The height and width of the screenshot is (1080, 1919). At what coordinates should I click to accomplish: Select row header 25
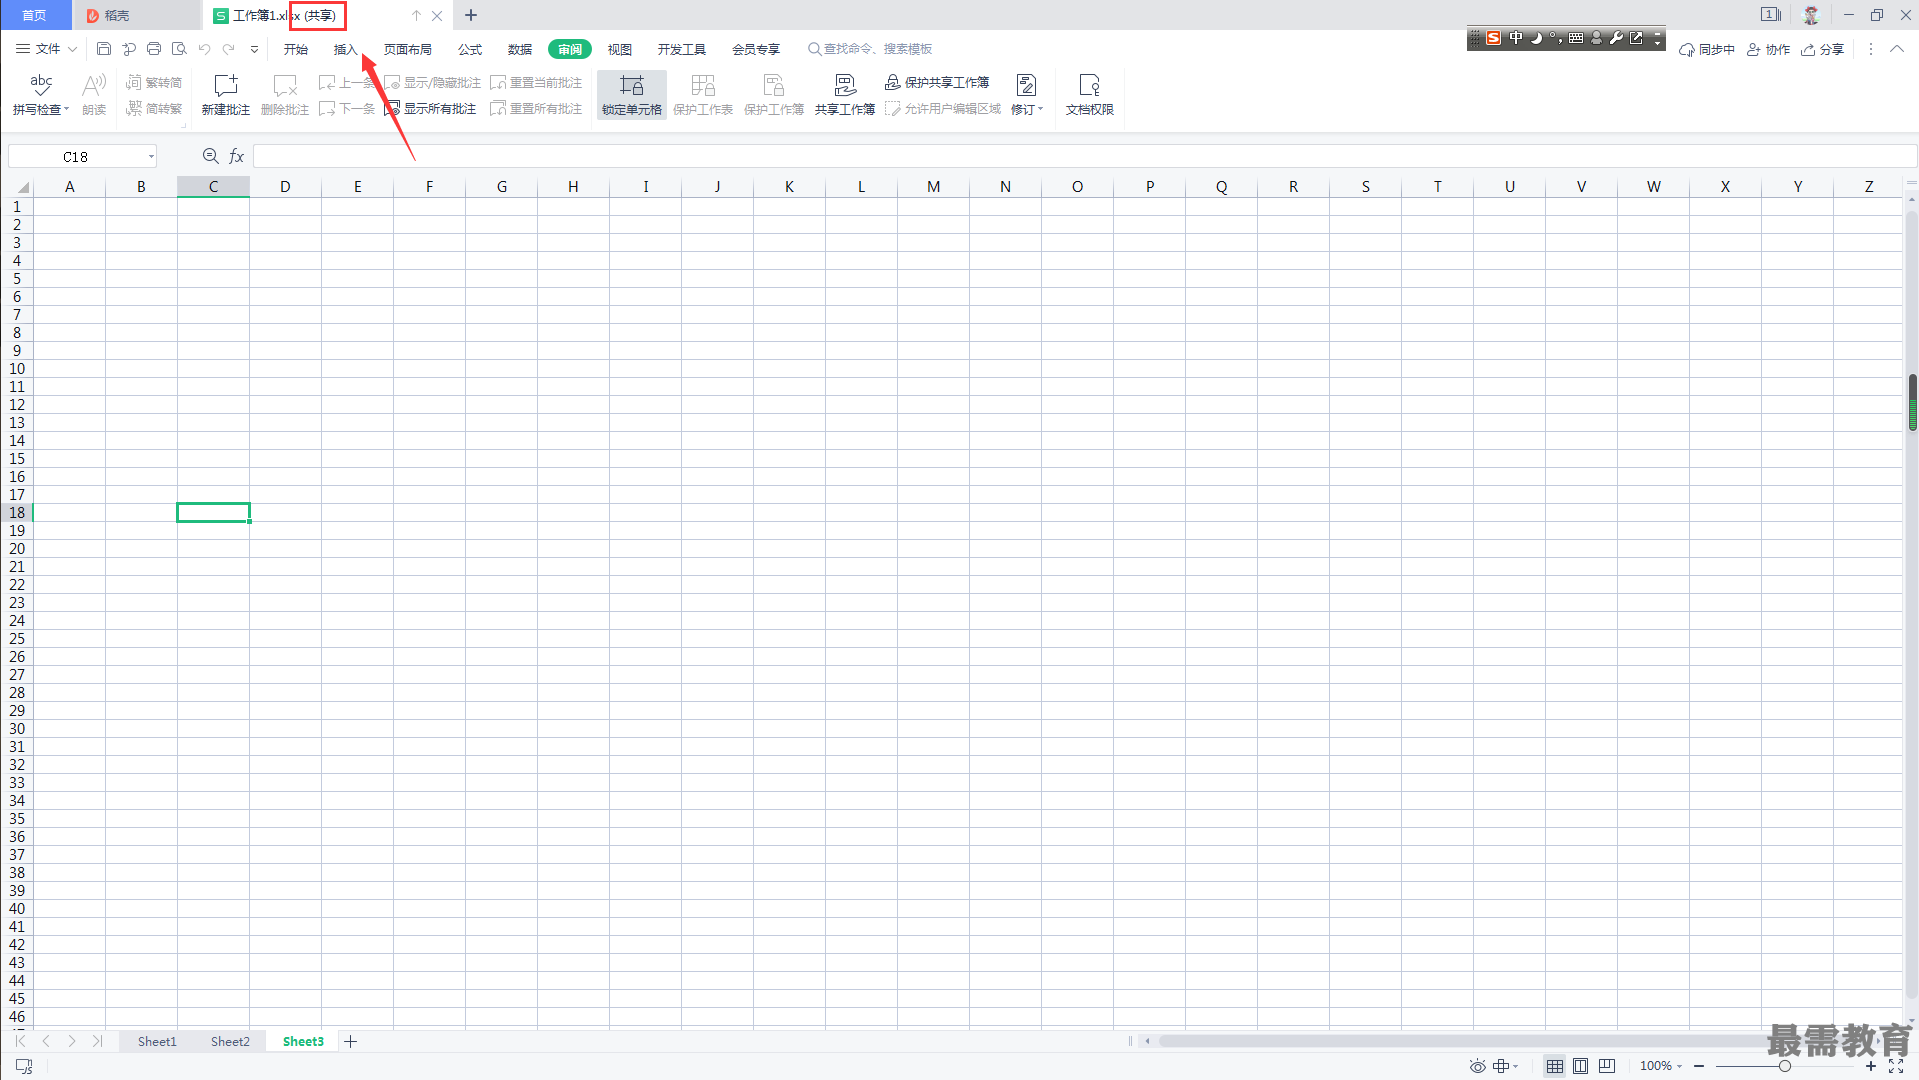click(x=17, y=638)
